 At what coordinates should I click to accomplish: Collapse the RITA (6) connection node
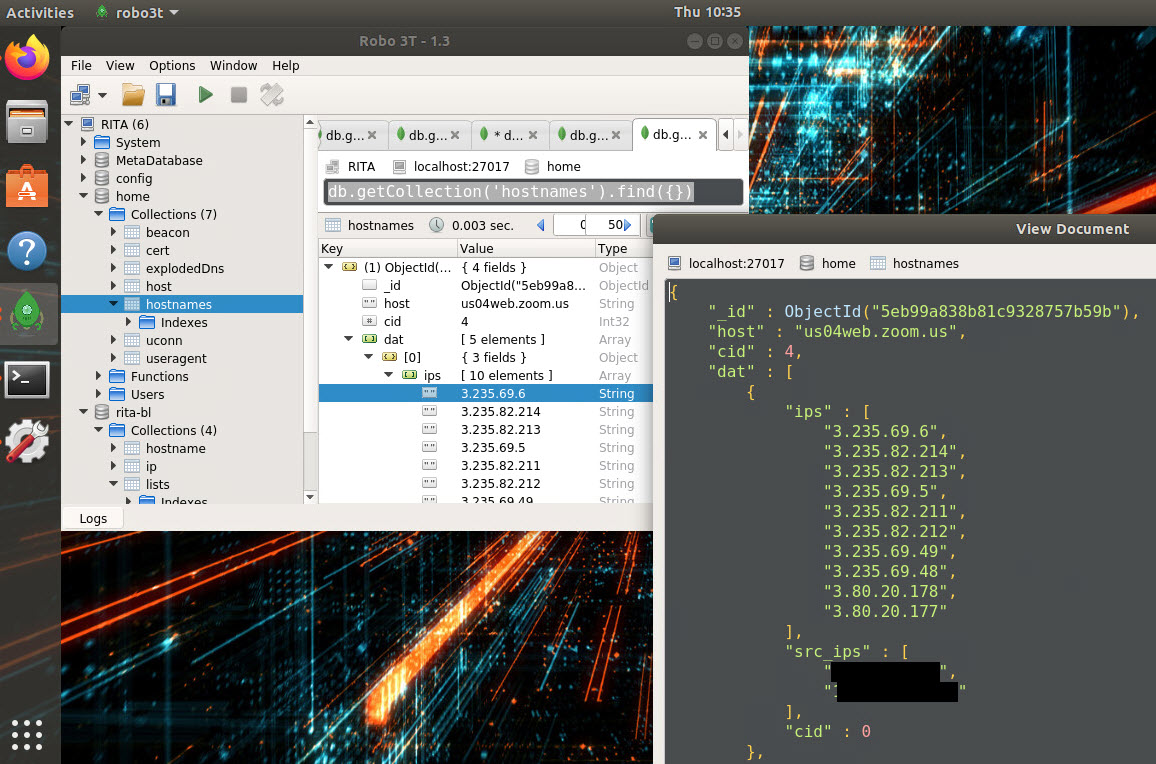69,124
